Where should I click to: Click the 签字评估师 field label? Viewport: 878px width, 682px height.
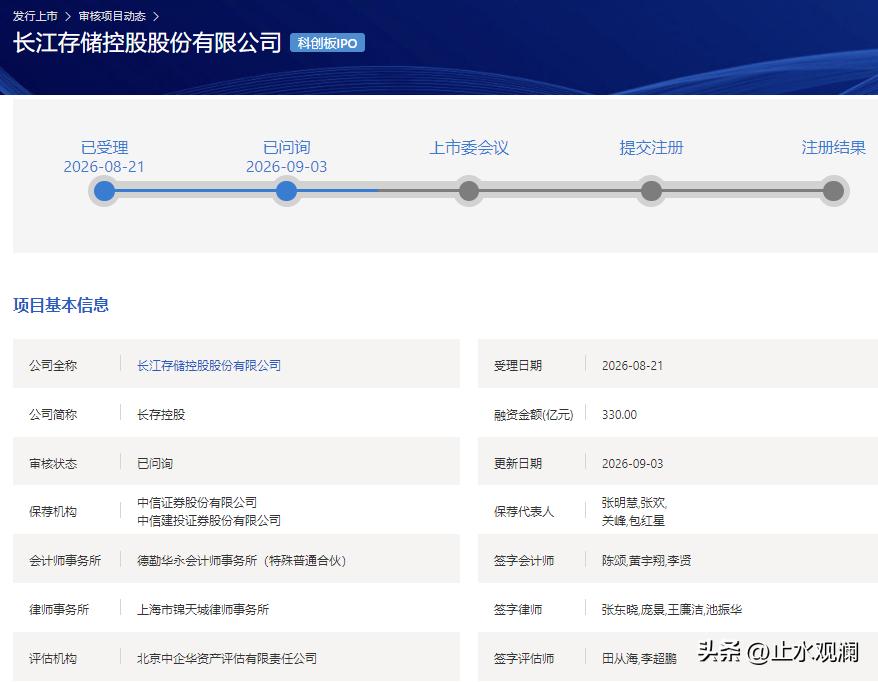(x=524, y=658)
